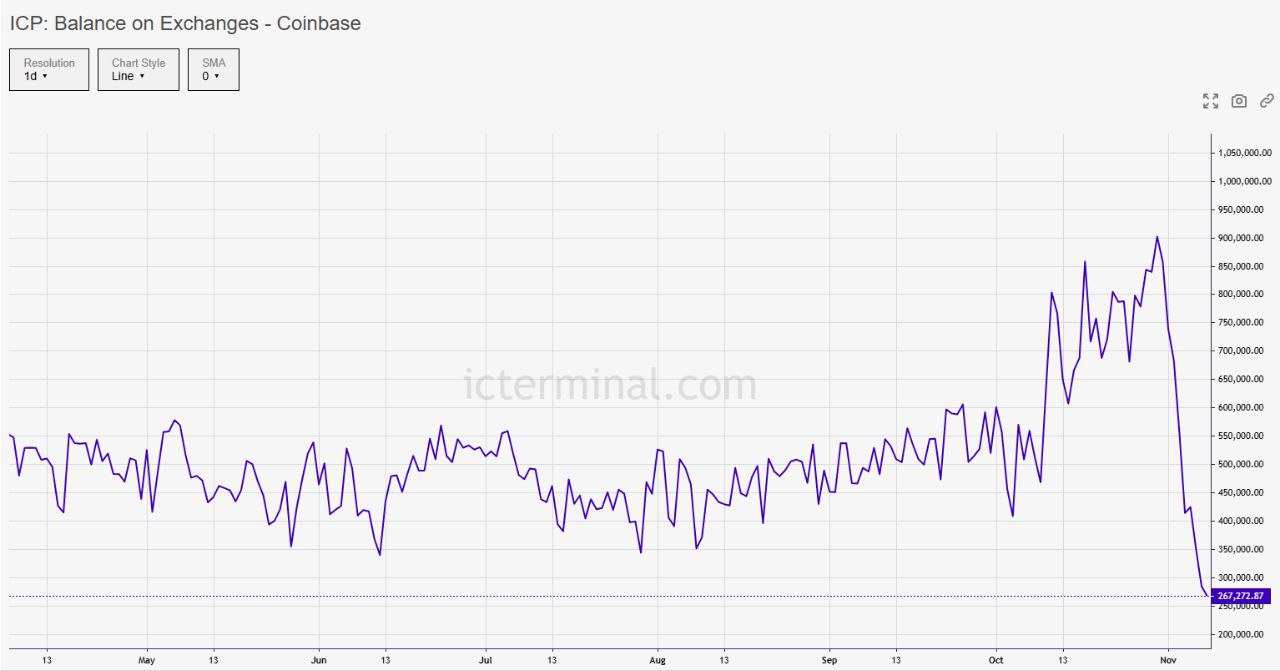Viewport: 1280px width, 671px height.
Task: Click the May label on time axis
Action: click(x=147, y=660)
